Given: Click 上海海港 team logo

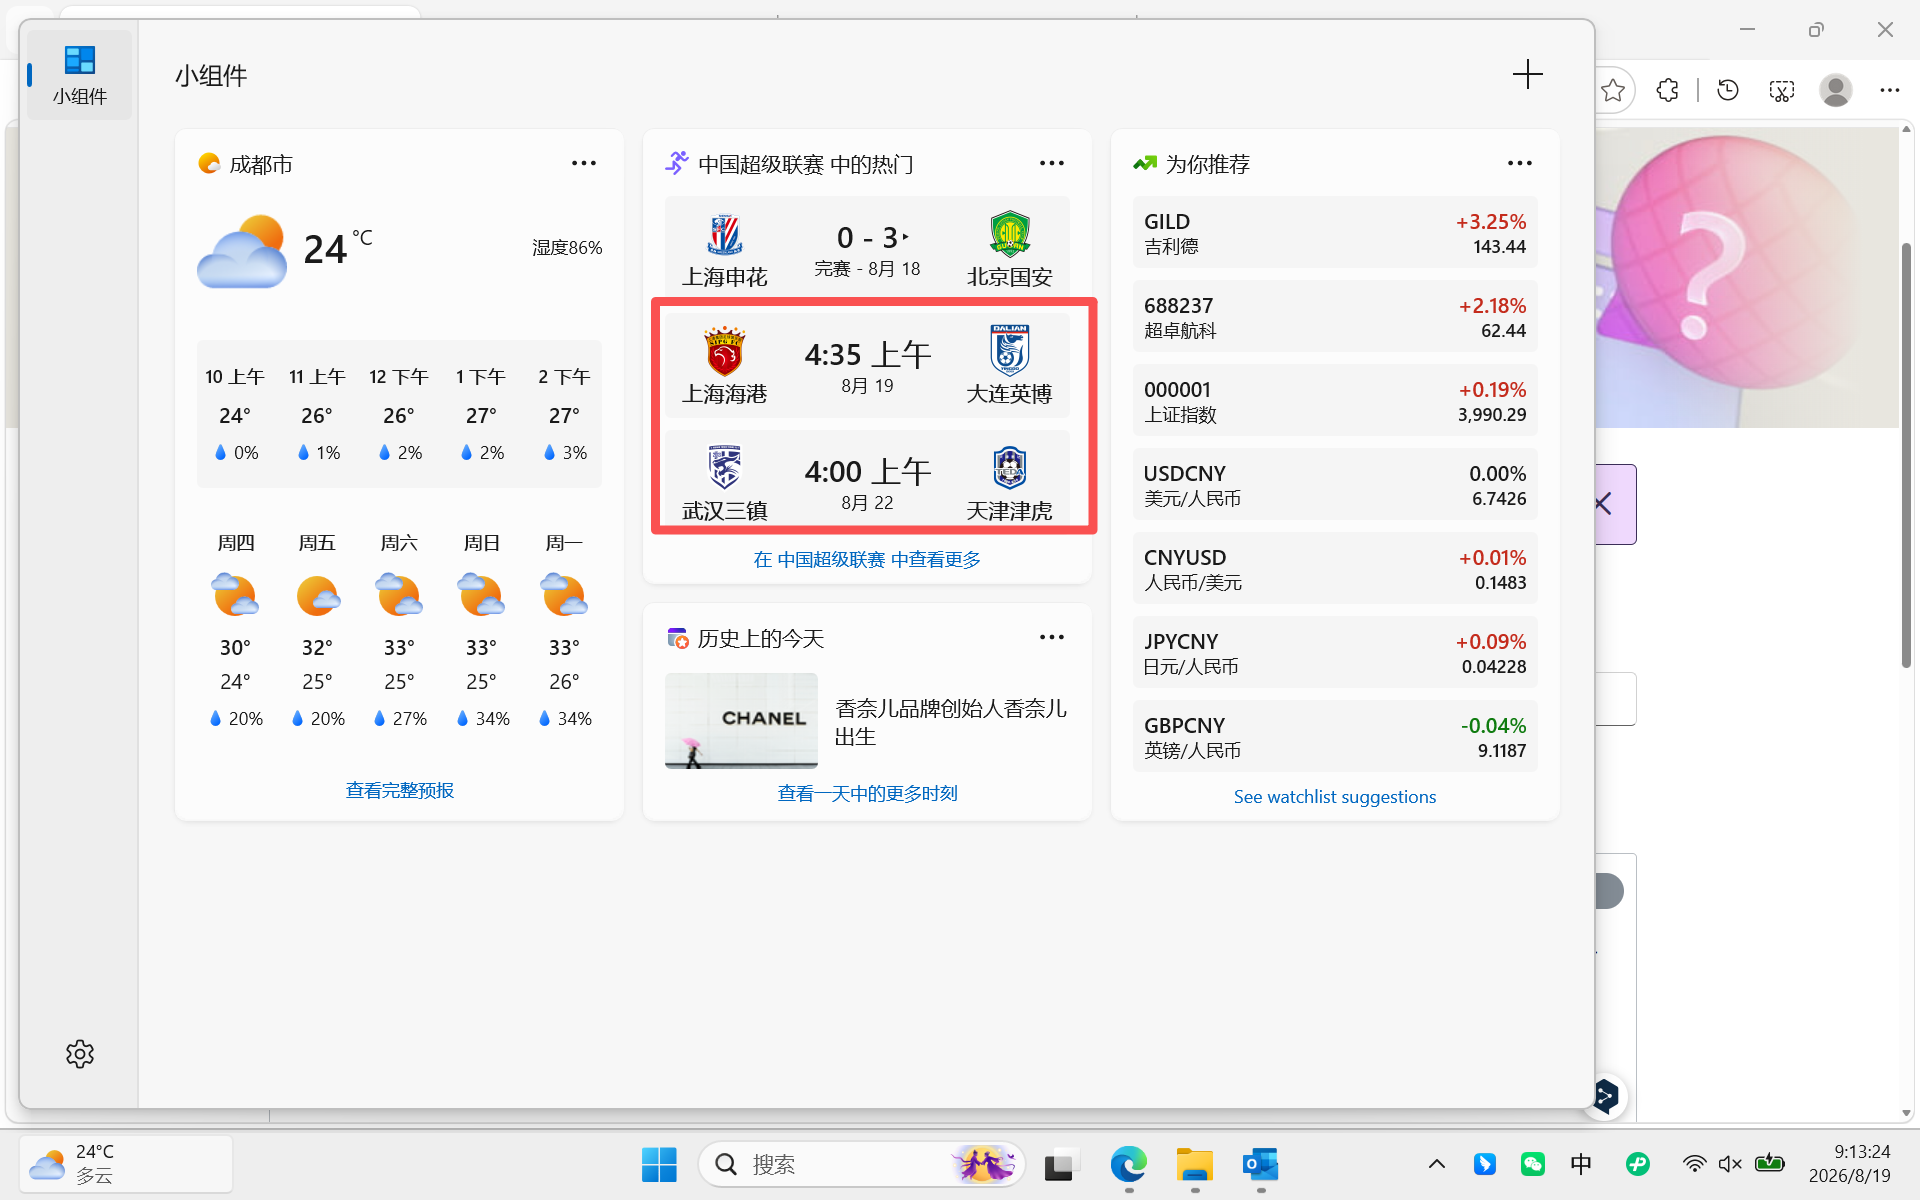Looking at the screenshot, I should pyautogui.click(x=725, y=351).
